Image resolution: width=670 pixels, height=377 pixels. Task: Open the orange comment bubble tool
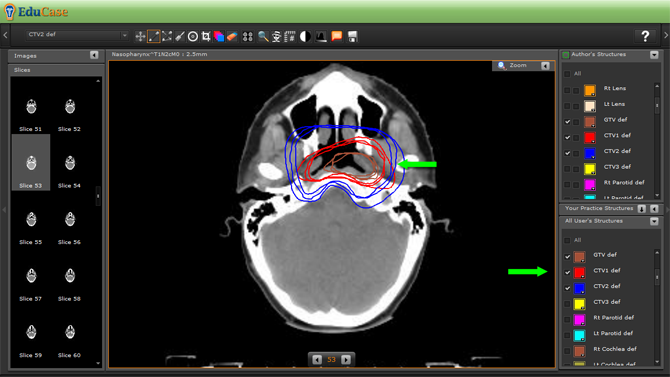(x=337, y=36)
